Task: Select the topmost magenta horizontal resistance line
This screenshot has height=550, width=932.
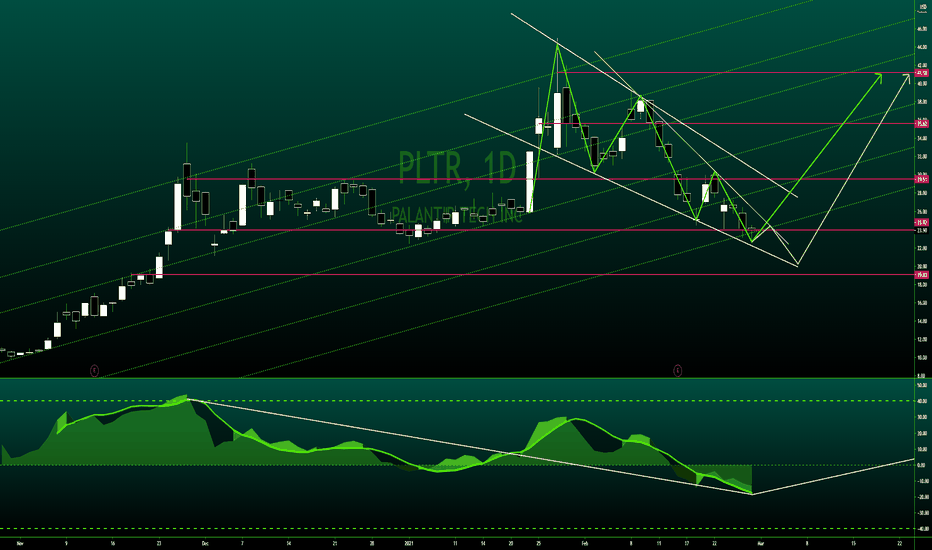Action: coord(735,73)
